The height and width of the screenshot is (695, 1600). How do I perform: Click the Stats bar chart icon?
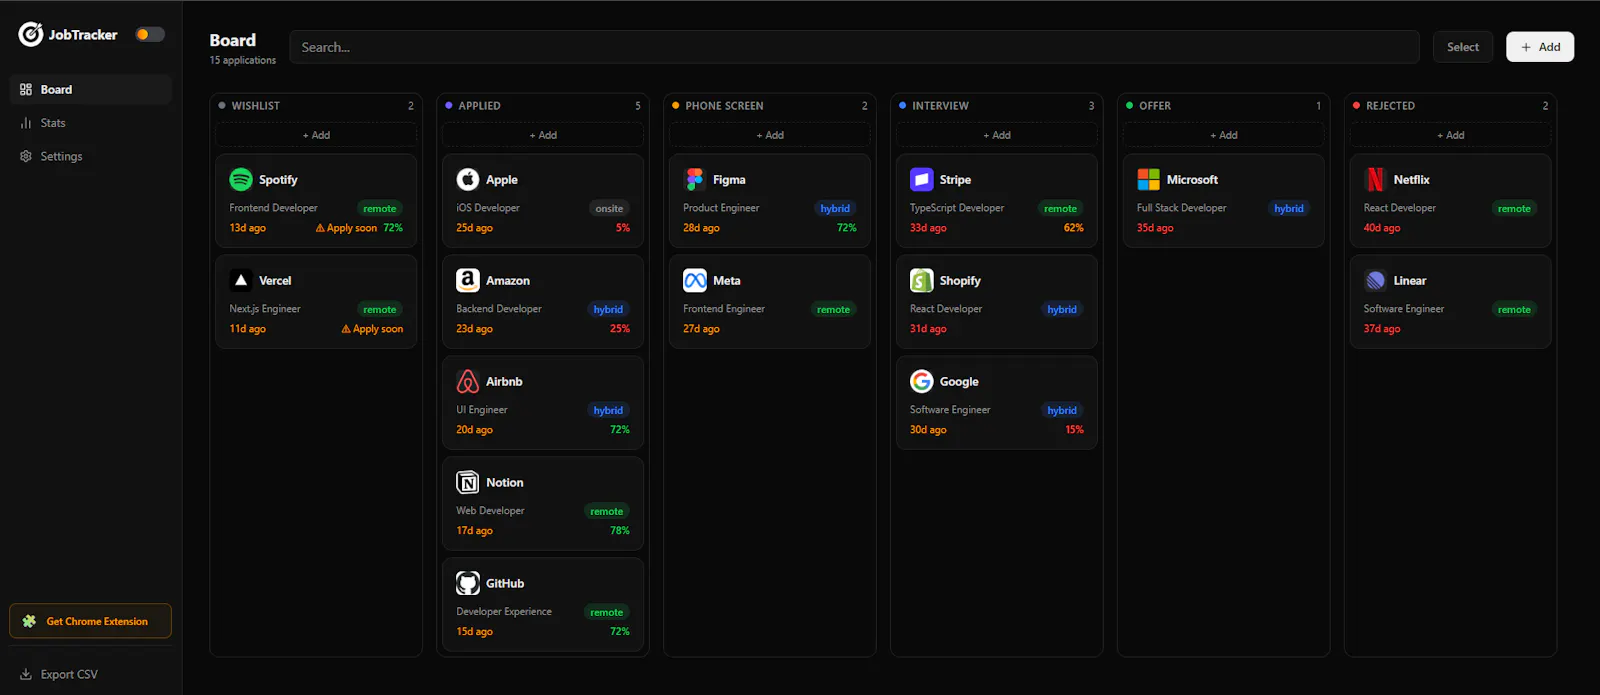point(26,123)
